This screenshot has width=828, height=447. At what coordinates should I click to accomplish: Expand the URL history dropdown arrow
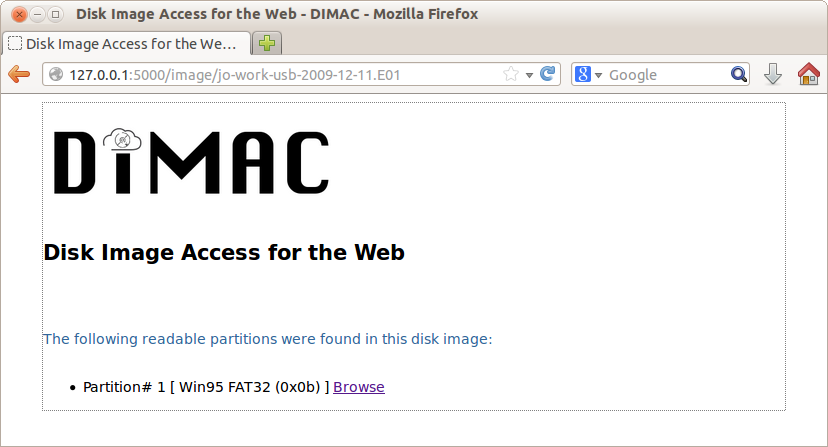click(529, 75)
